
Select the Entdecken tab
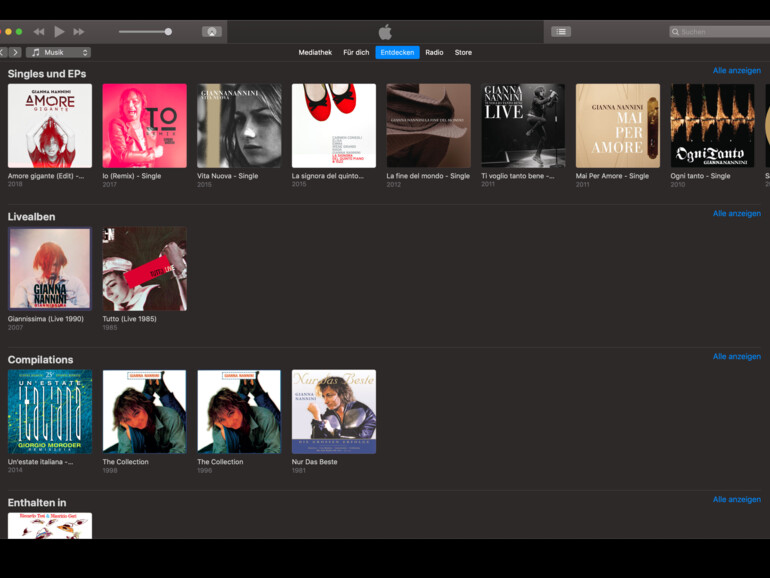(397, 53)
